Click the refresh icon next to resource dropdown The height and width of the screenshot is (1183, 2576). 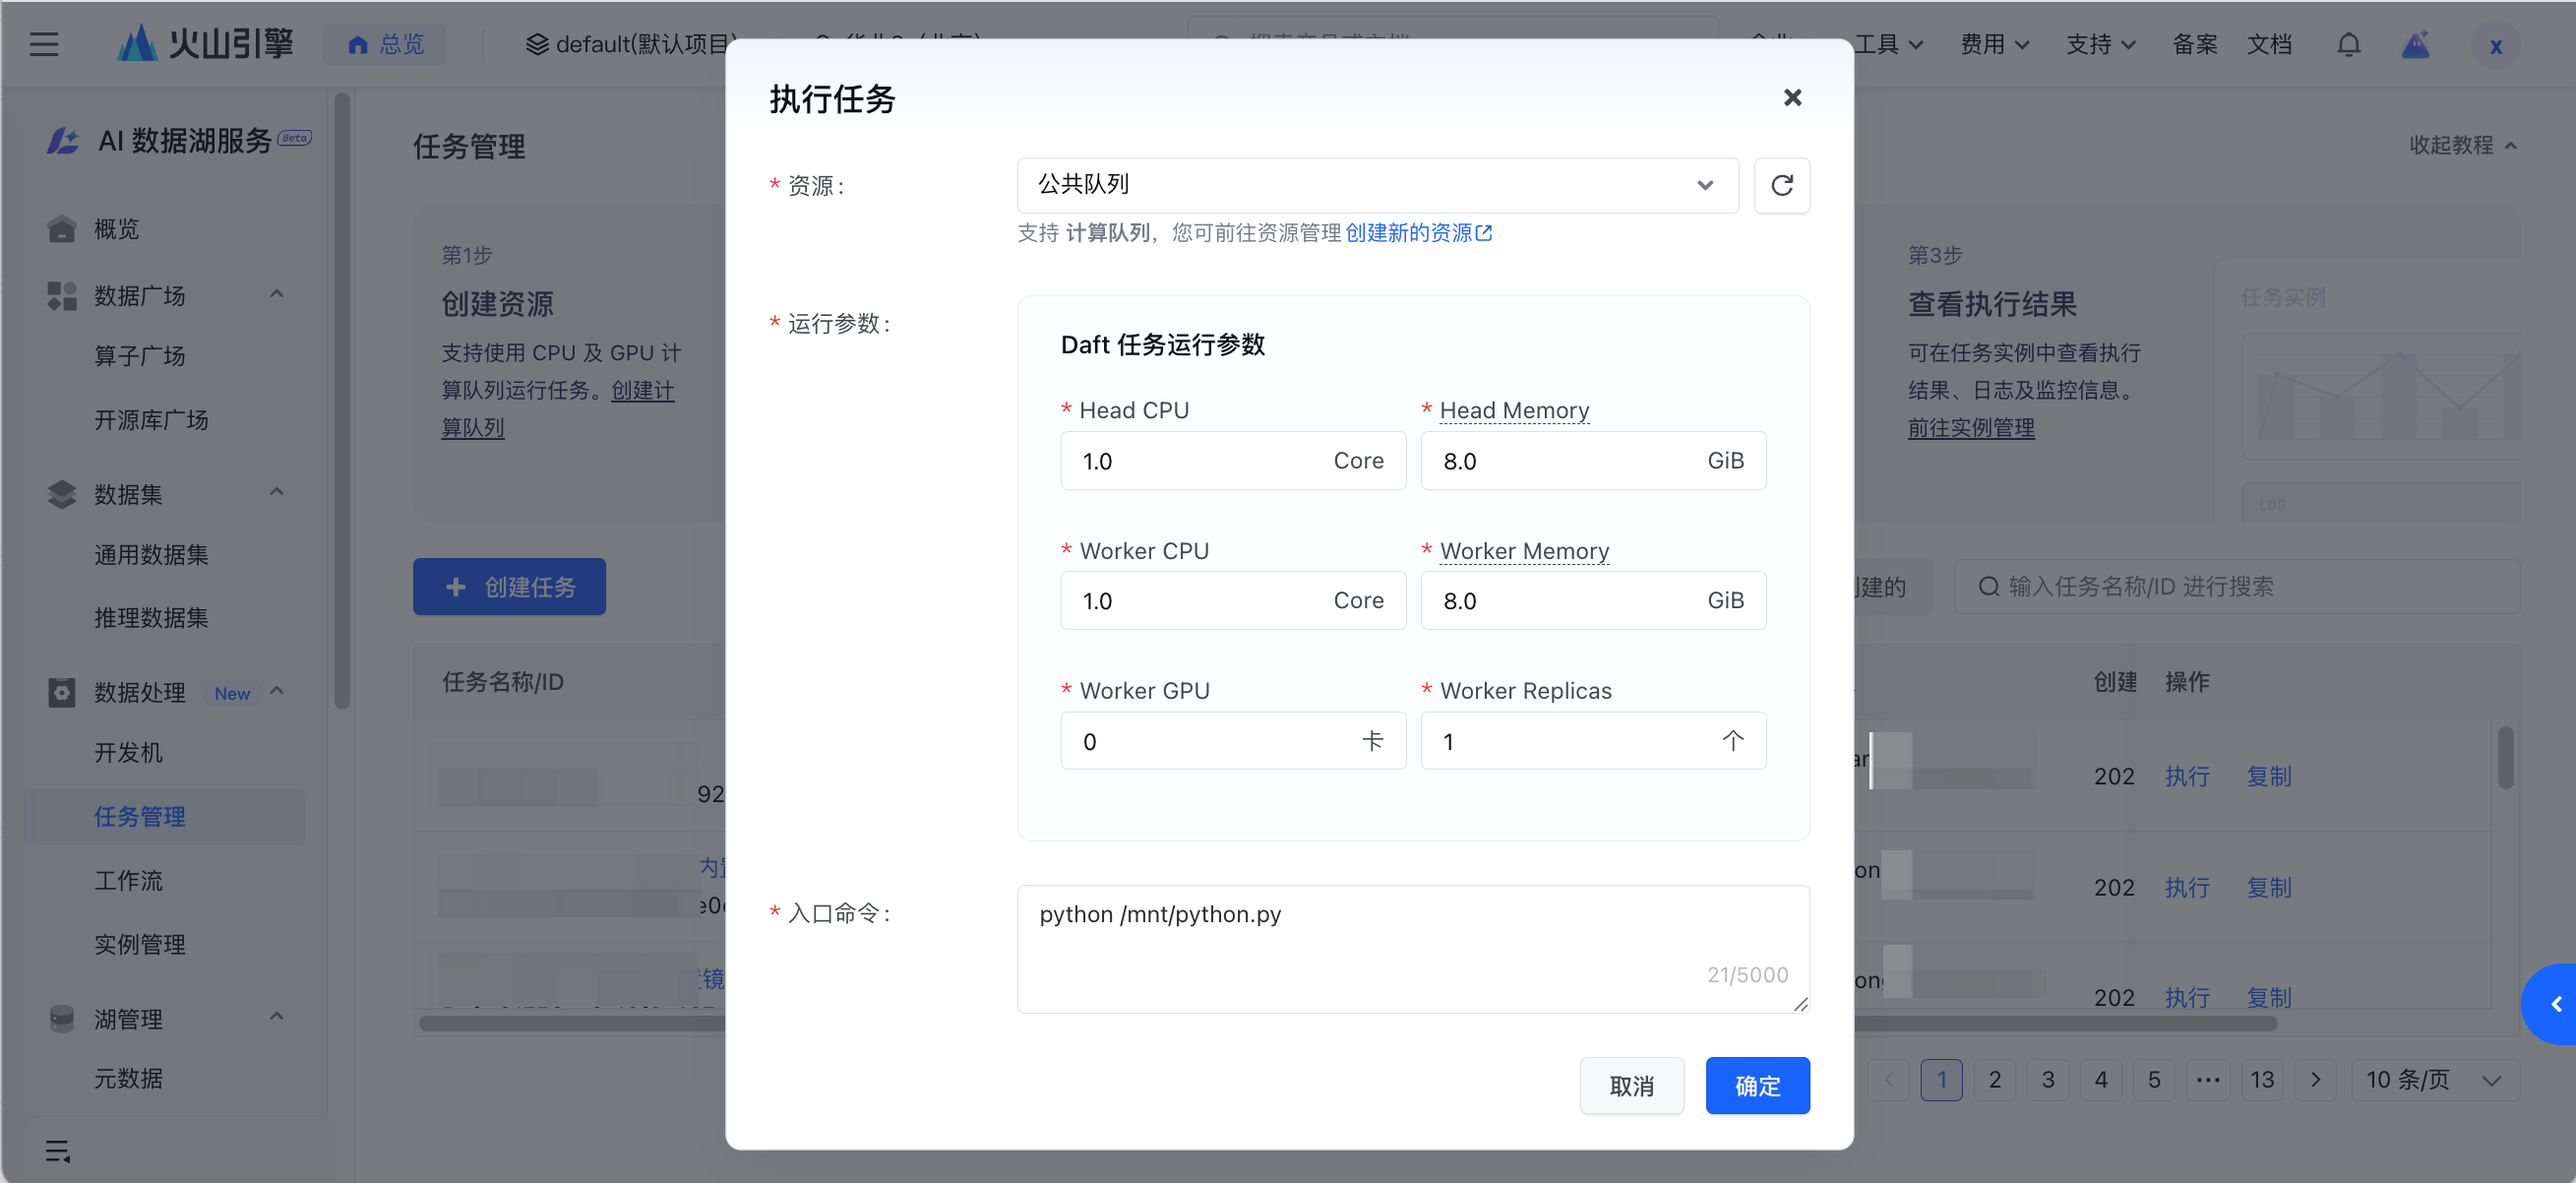pos(1781,185)
